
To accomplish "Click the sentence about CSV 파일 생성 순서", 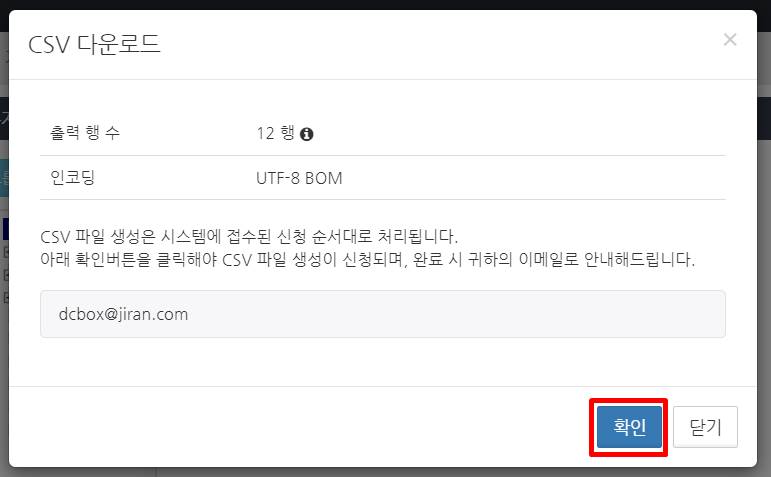I will [249, 237].
